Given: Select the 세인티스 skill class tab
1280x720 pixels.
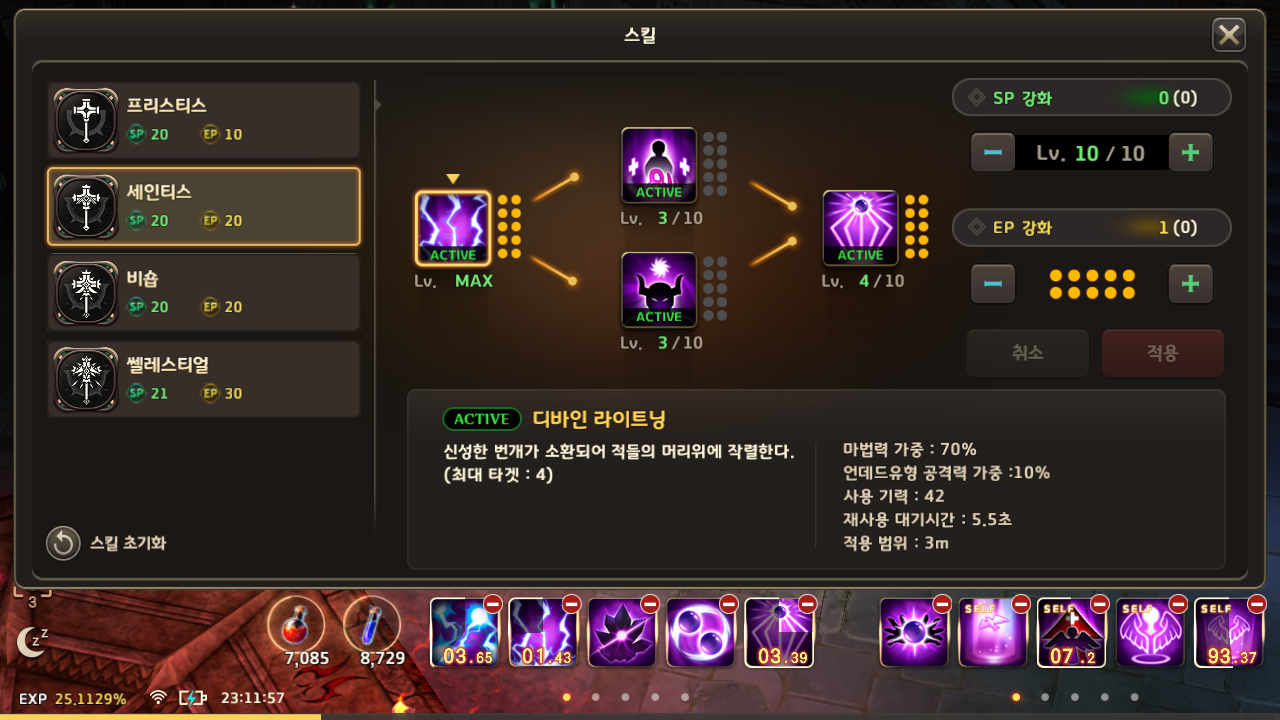Looking at the screenshot, I should [204, 207].
